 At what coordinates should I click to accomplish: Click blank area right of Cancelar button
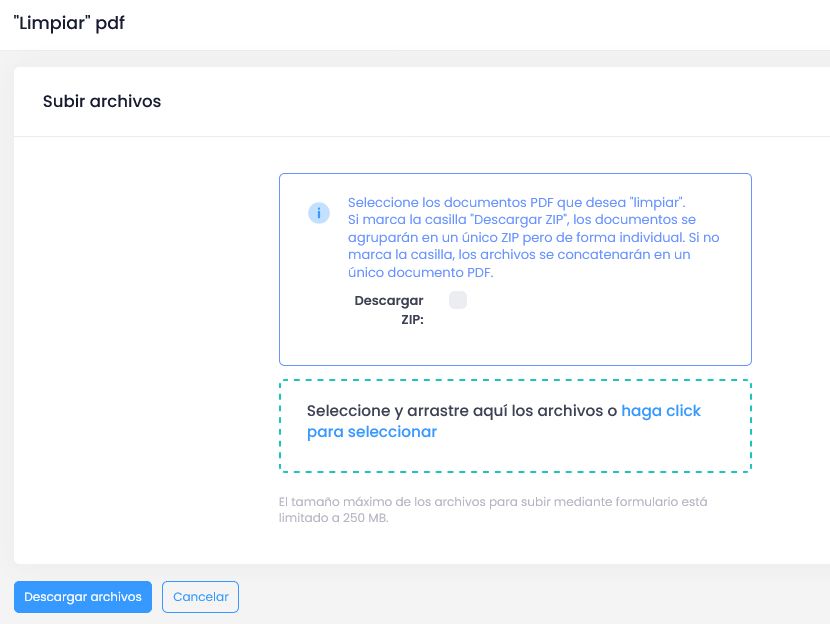pyautogui.click(x=500, y=597)
